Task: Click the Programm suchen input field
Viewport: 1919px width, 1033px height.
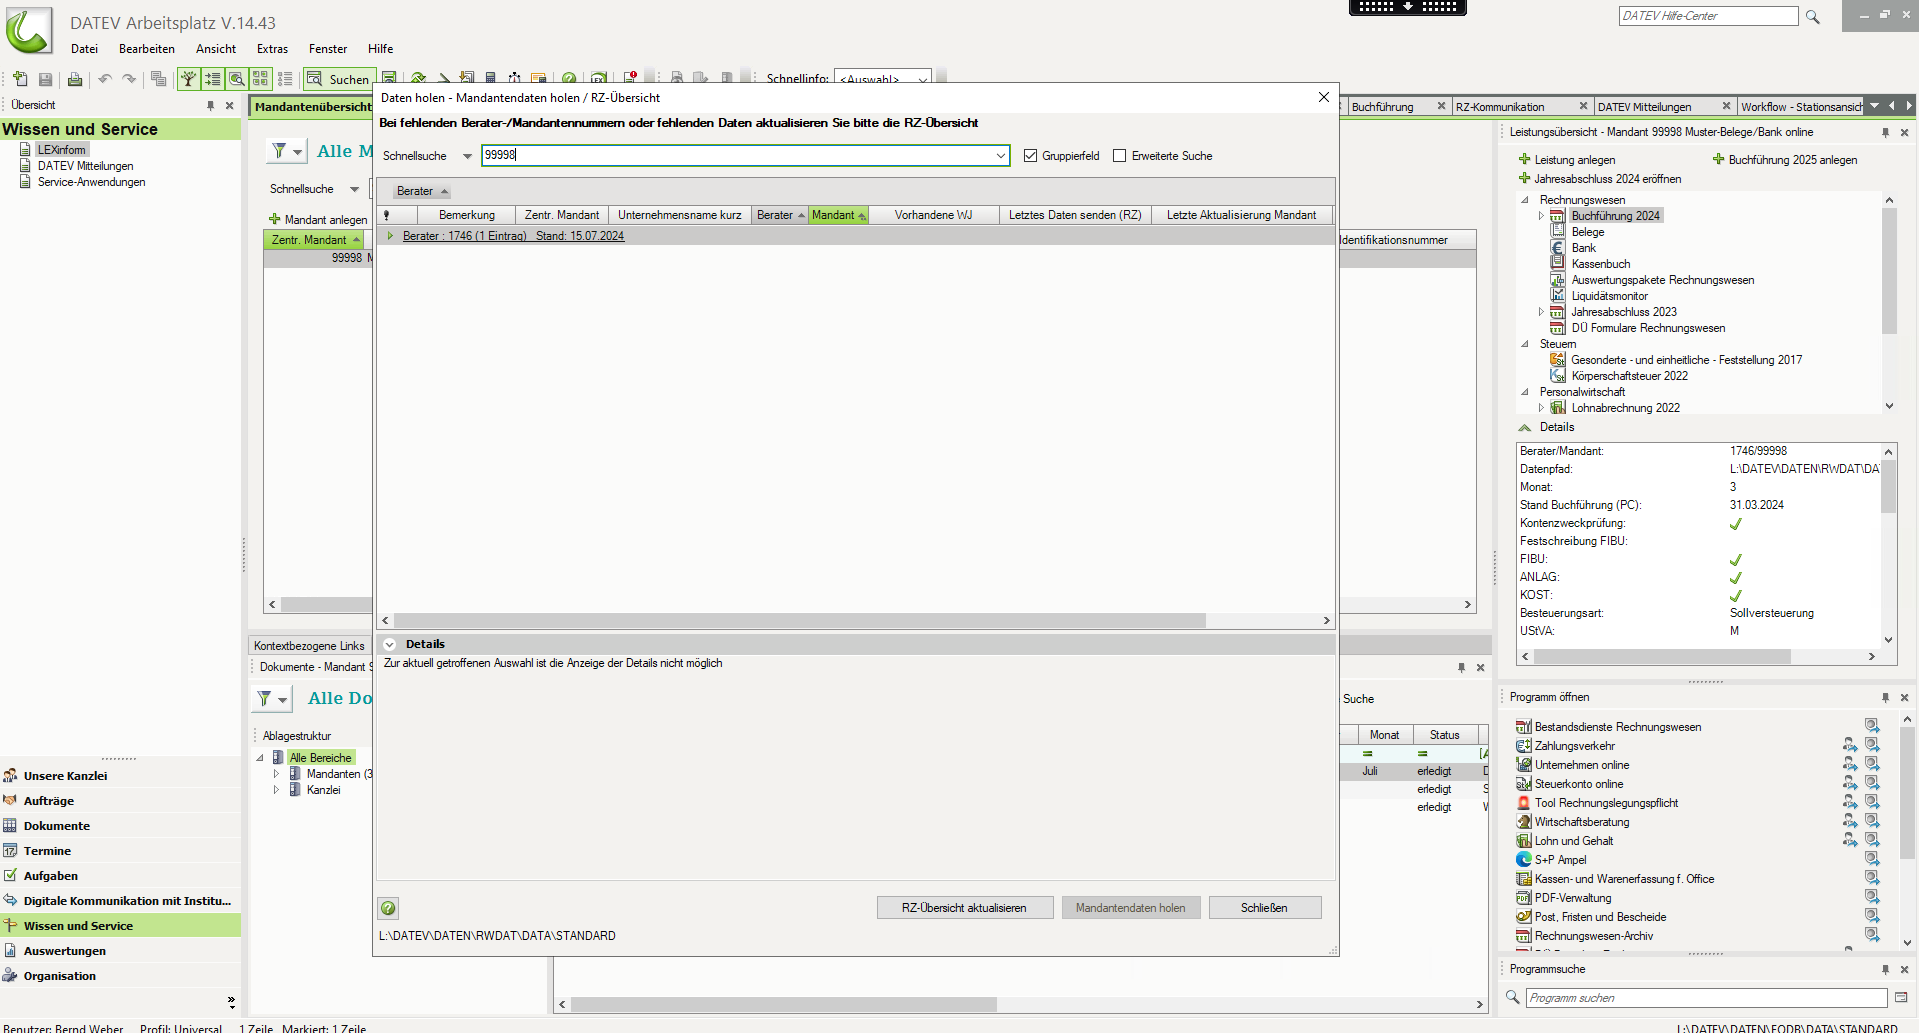Action: 1705,998
